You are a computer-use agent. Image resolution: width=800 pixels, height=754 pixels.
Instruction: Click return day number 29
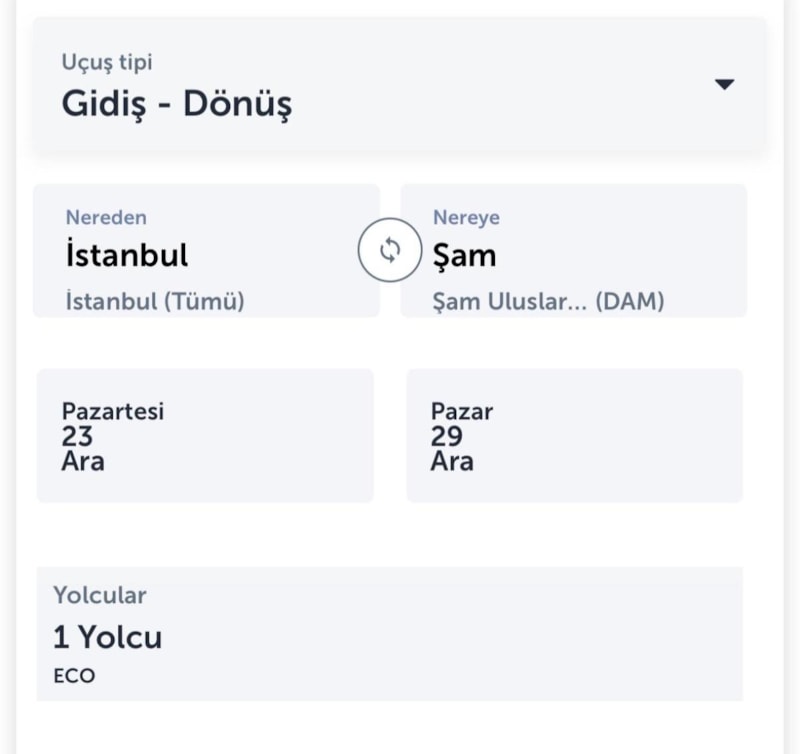[446, 436]
